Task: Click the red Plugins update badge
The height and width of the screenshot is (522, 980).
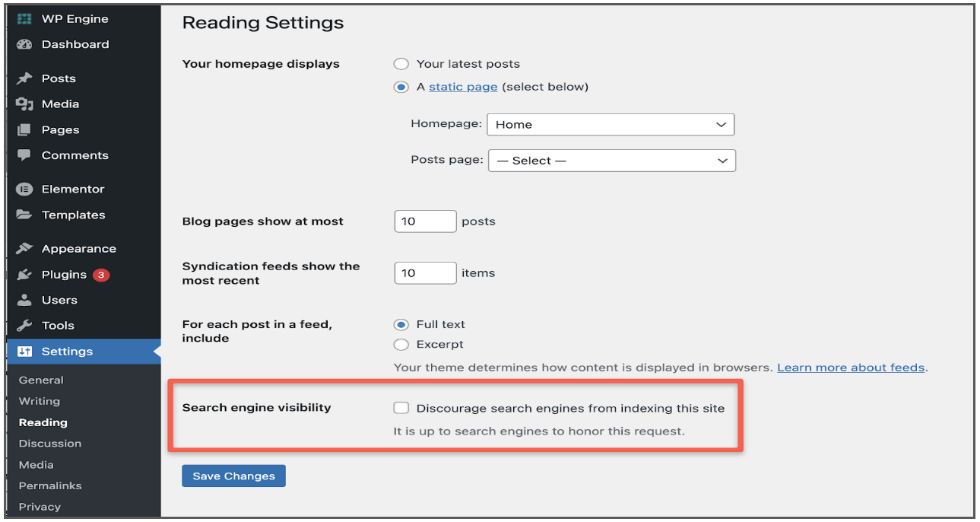Action: point(101,275)
